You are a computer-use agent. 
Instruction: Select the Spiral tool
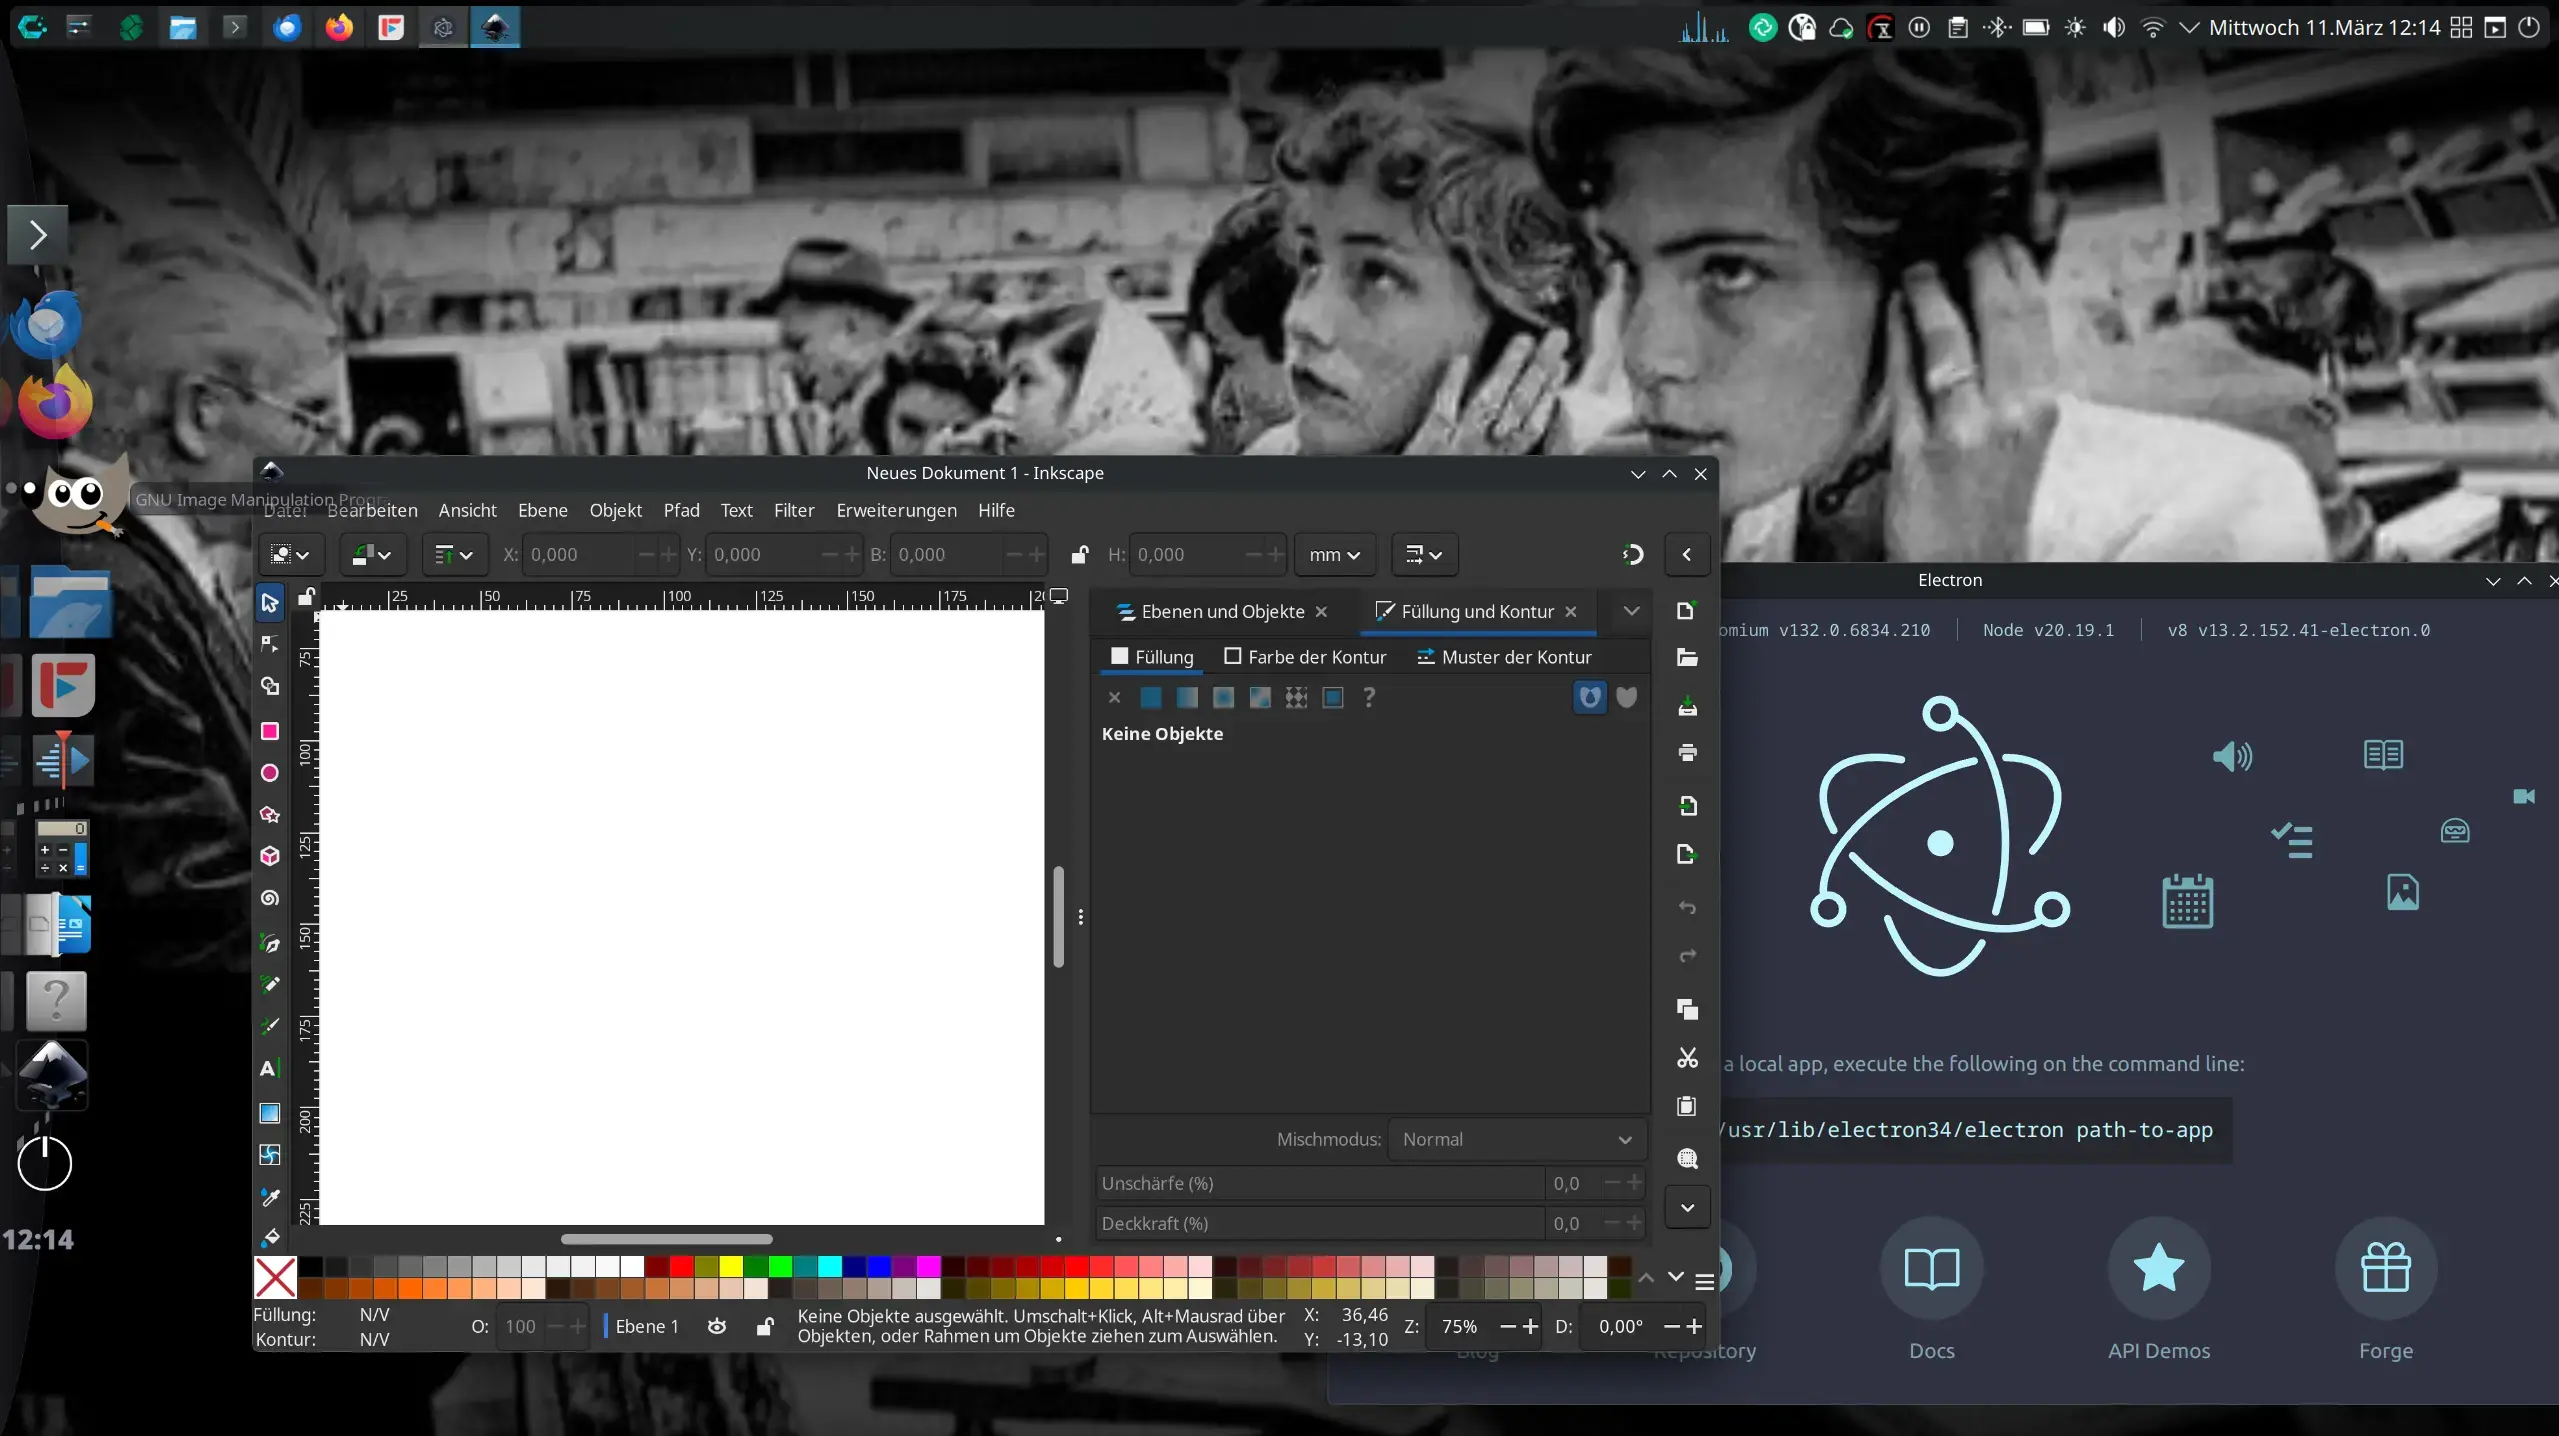click(x=269, y=898)
